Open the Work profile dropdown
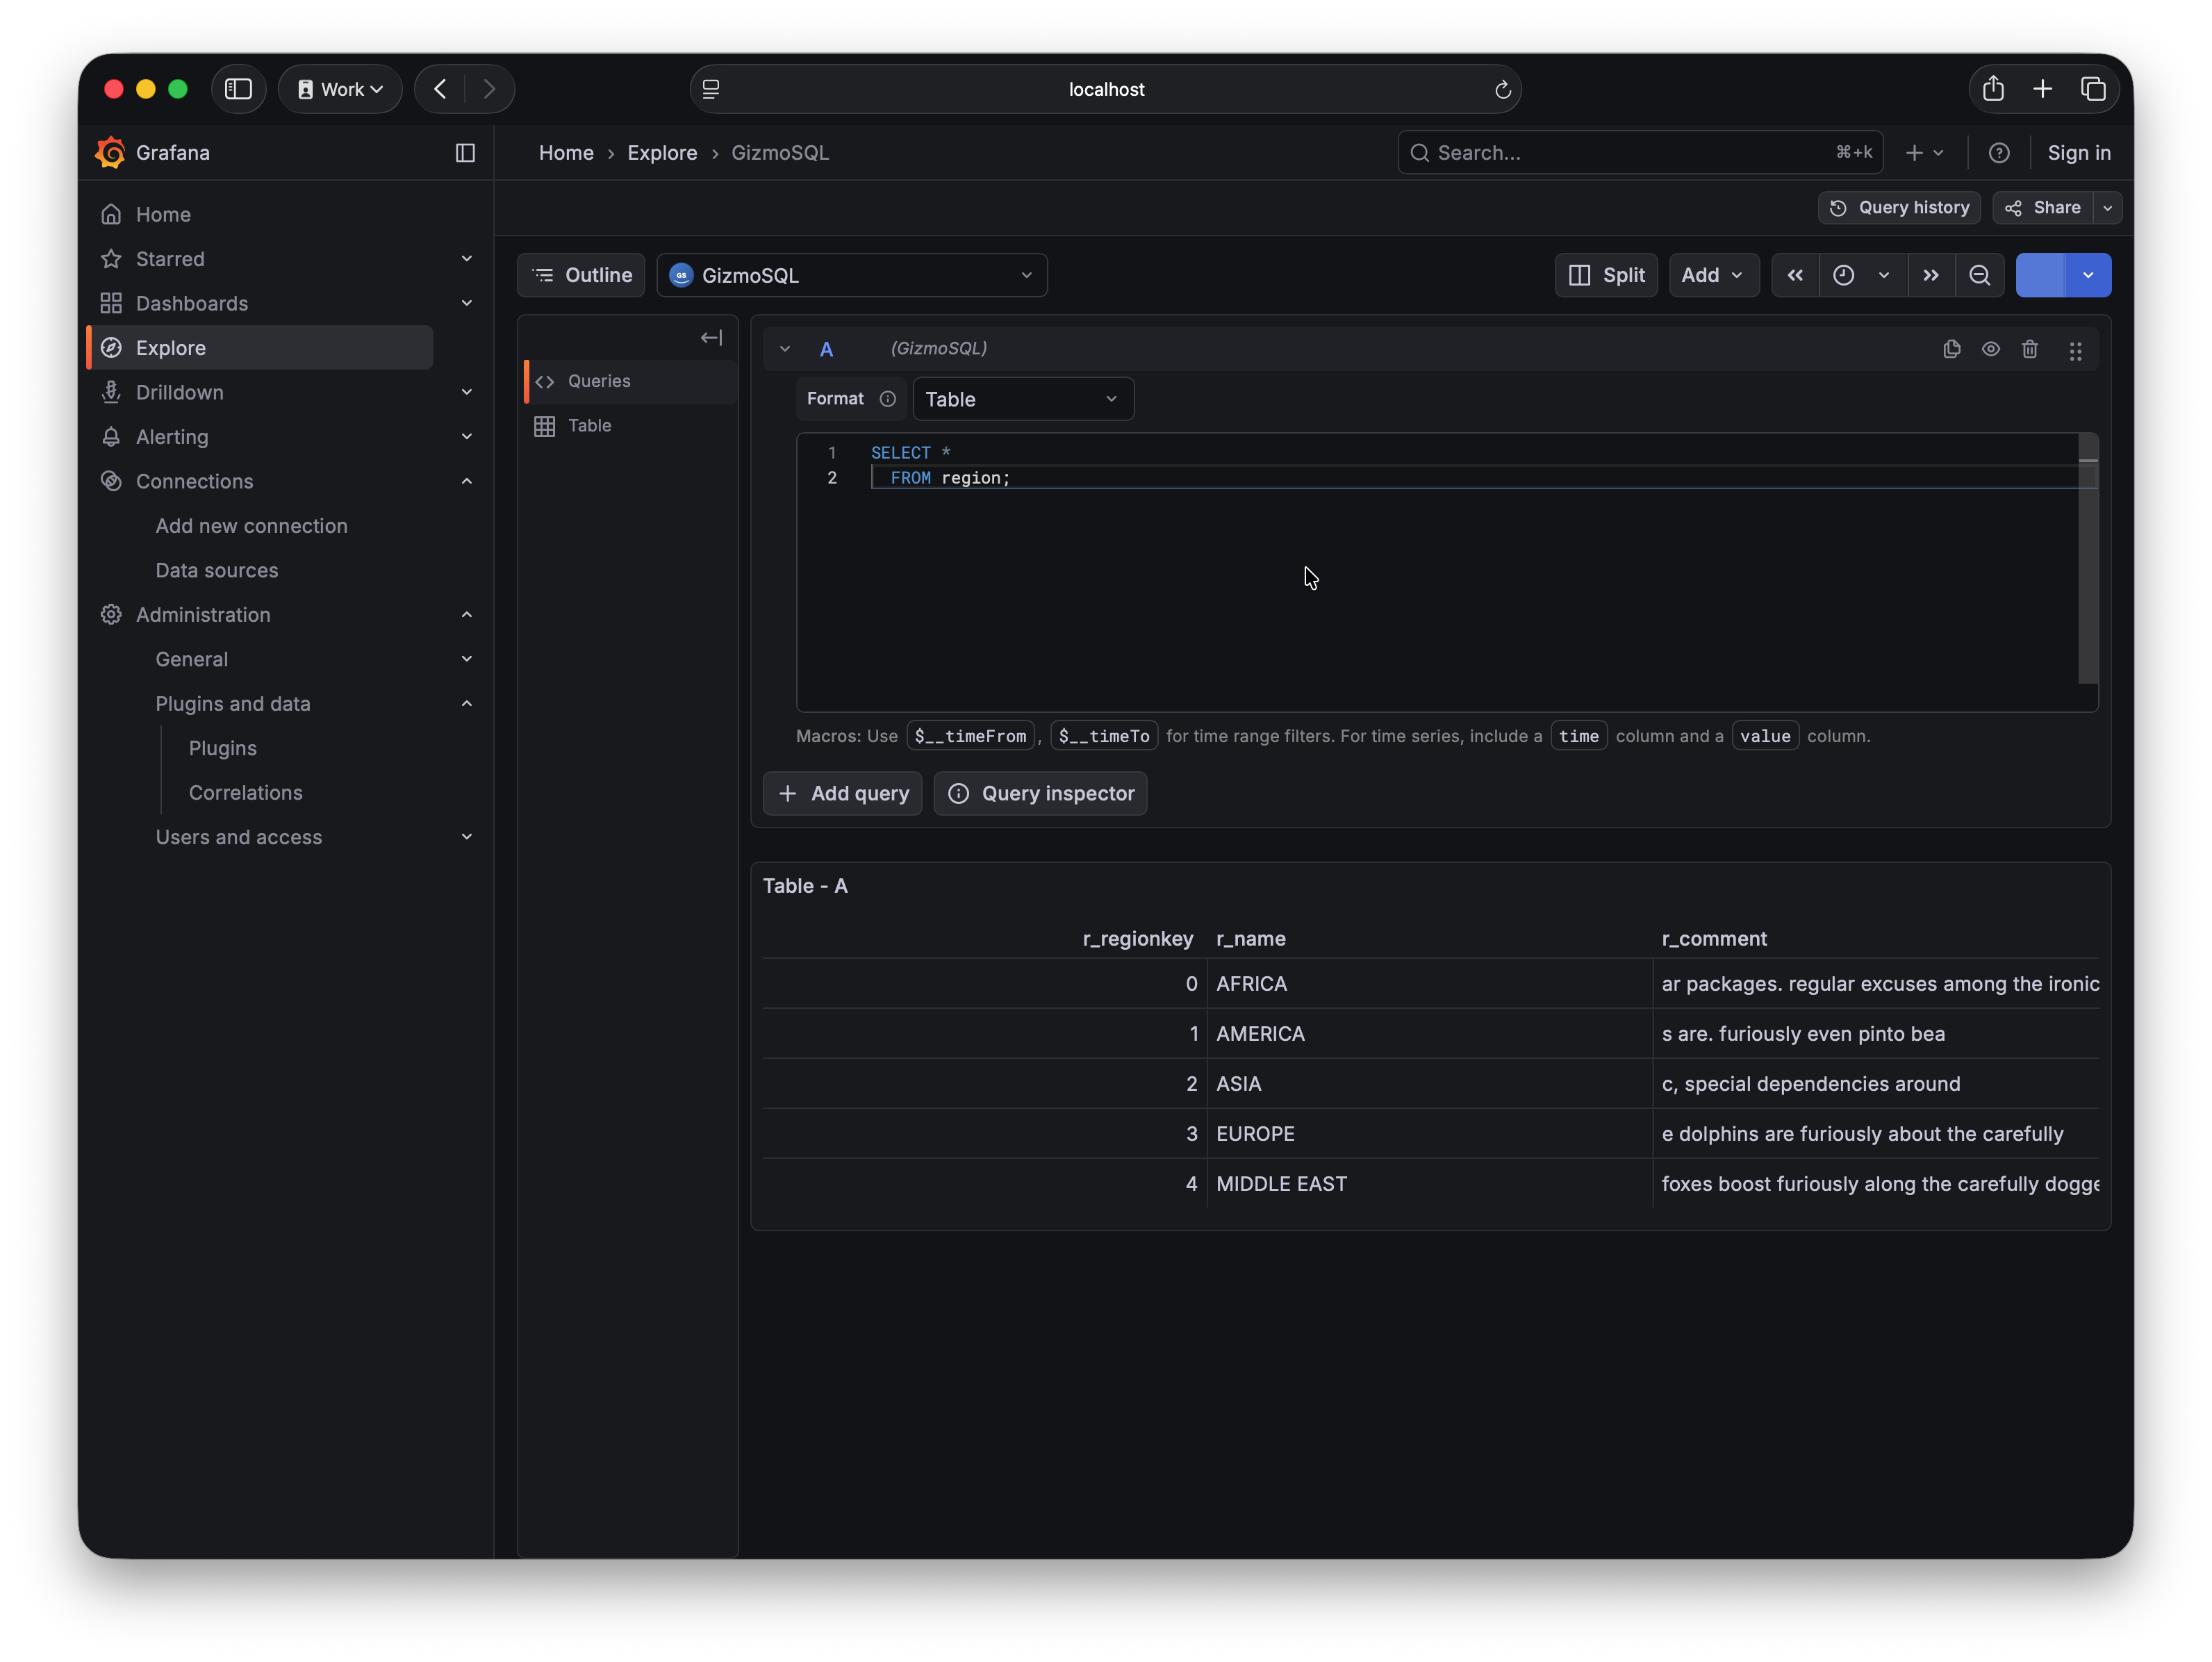Screen dimensions: 2212x1662 pos(340,89)
